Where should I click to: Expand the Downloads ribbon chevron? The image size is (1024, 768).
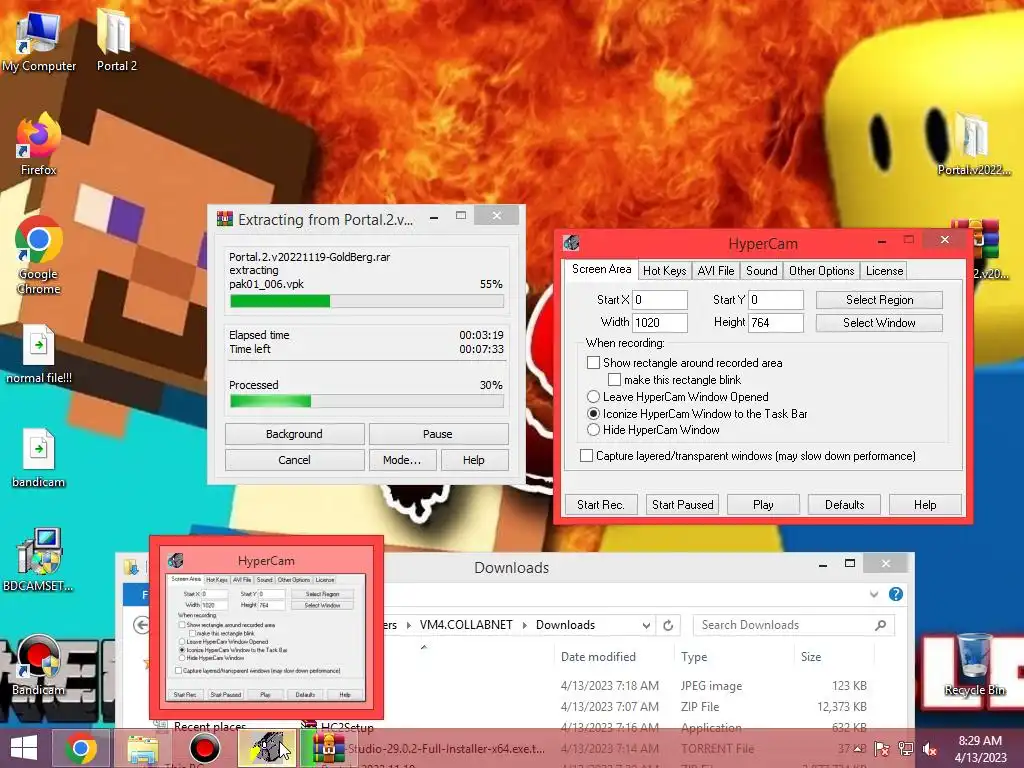pyautogui.click(x=874, y=594)
